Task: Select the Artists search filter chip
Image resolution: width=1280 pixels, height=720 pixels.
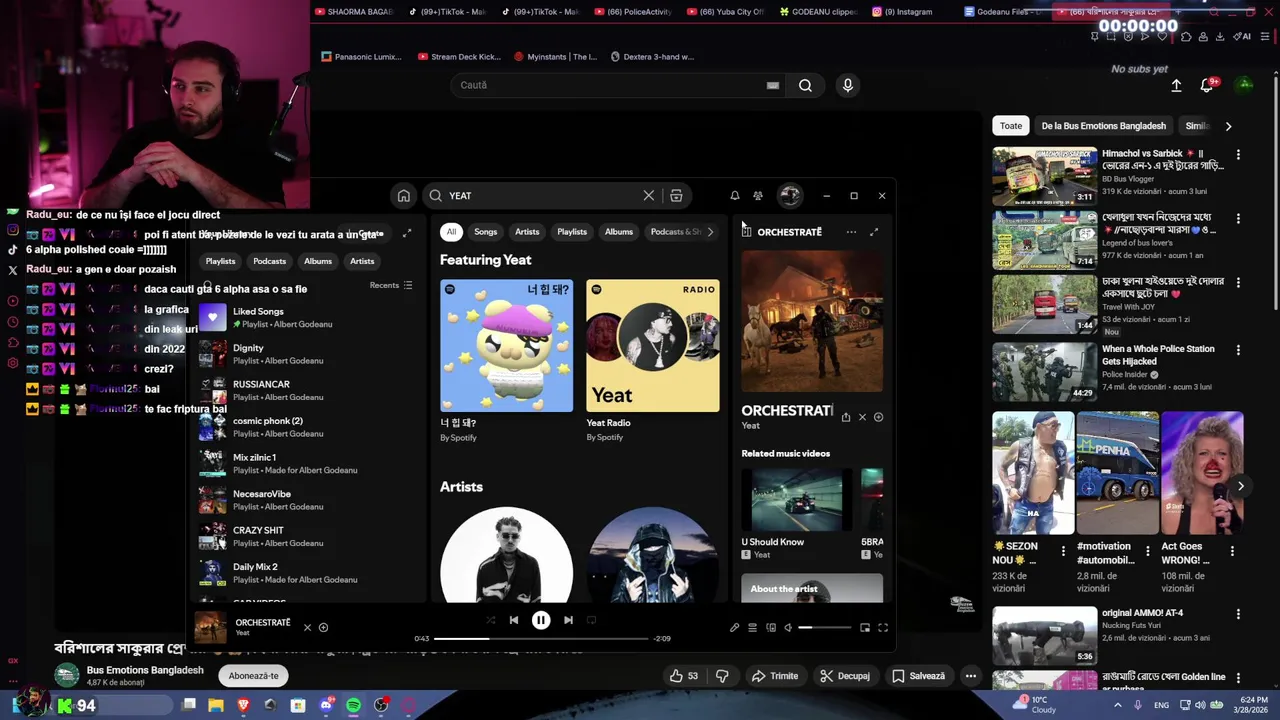Action: point(527,232)
